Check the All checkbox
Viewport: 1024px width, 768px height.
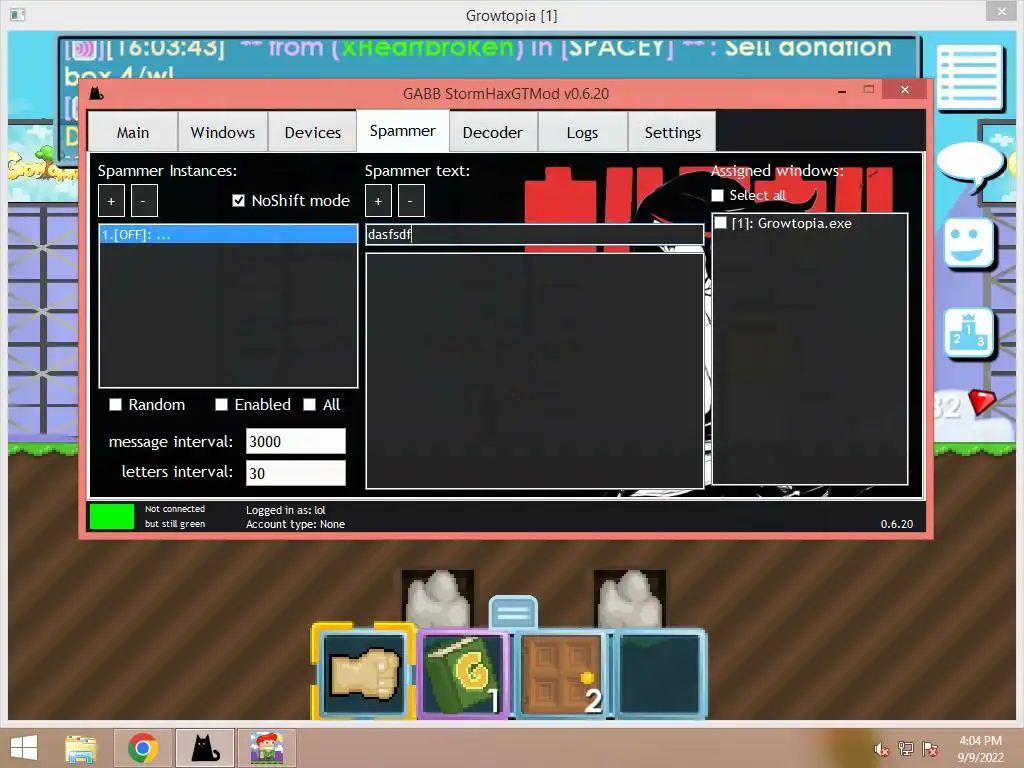[x=310, y=405]
